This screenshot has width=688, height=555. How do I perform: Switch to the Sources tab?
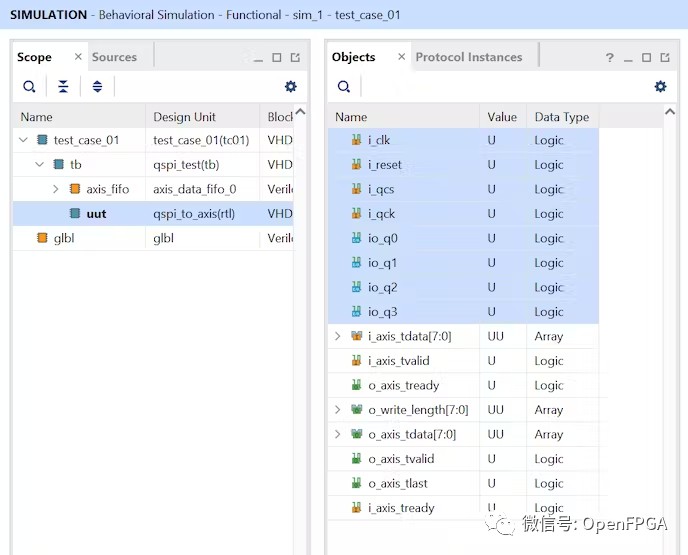(x=114, y=57)
